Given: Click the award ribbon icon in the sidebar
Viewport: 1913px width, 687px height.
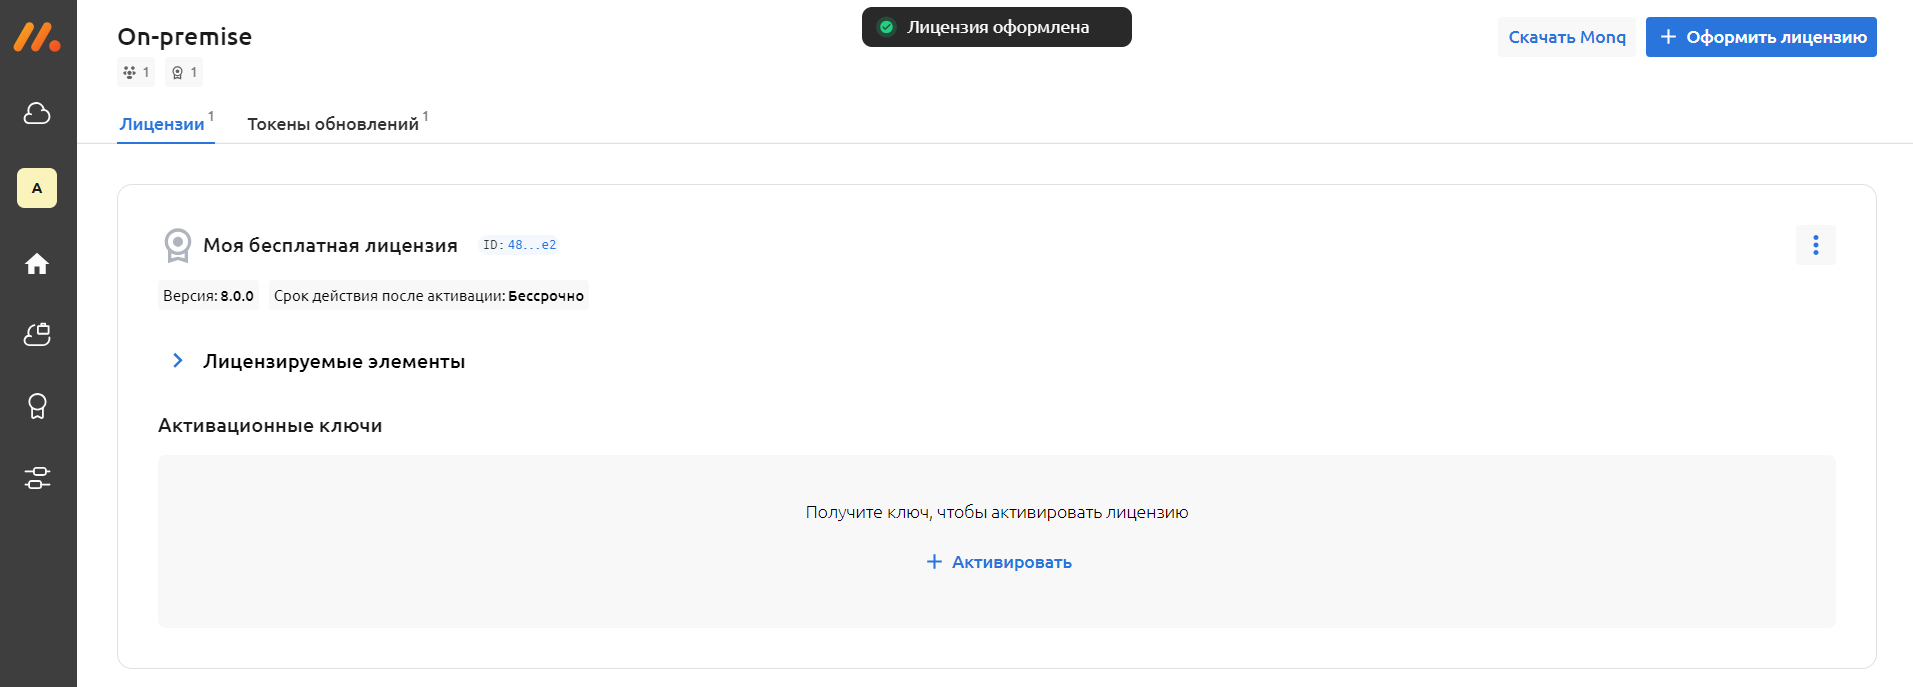Looking at the screenshot, I should point(37,406).
